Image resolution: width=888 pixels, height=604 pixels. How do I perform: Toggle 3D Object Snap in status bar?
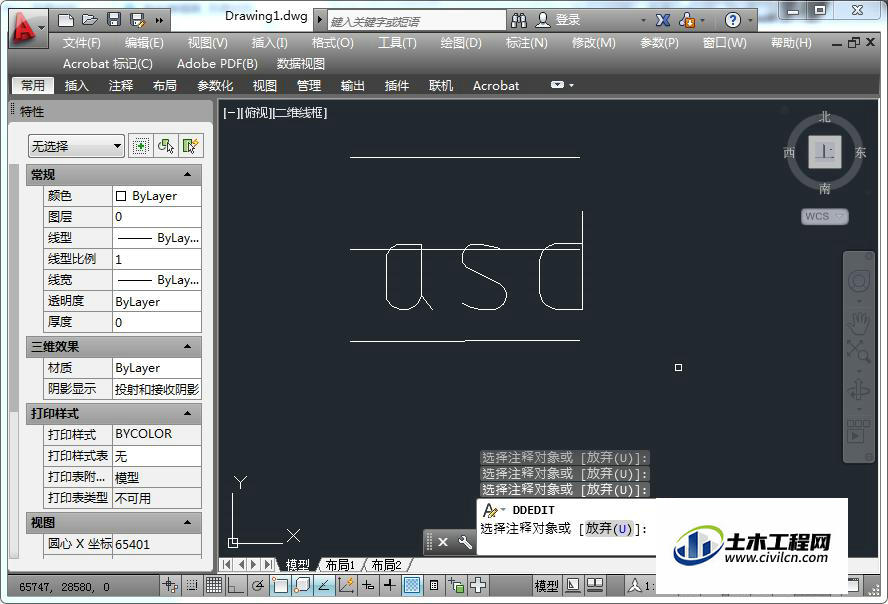[302, 586]
